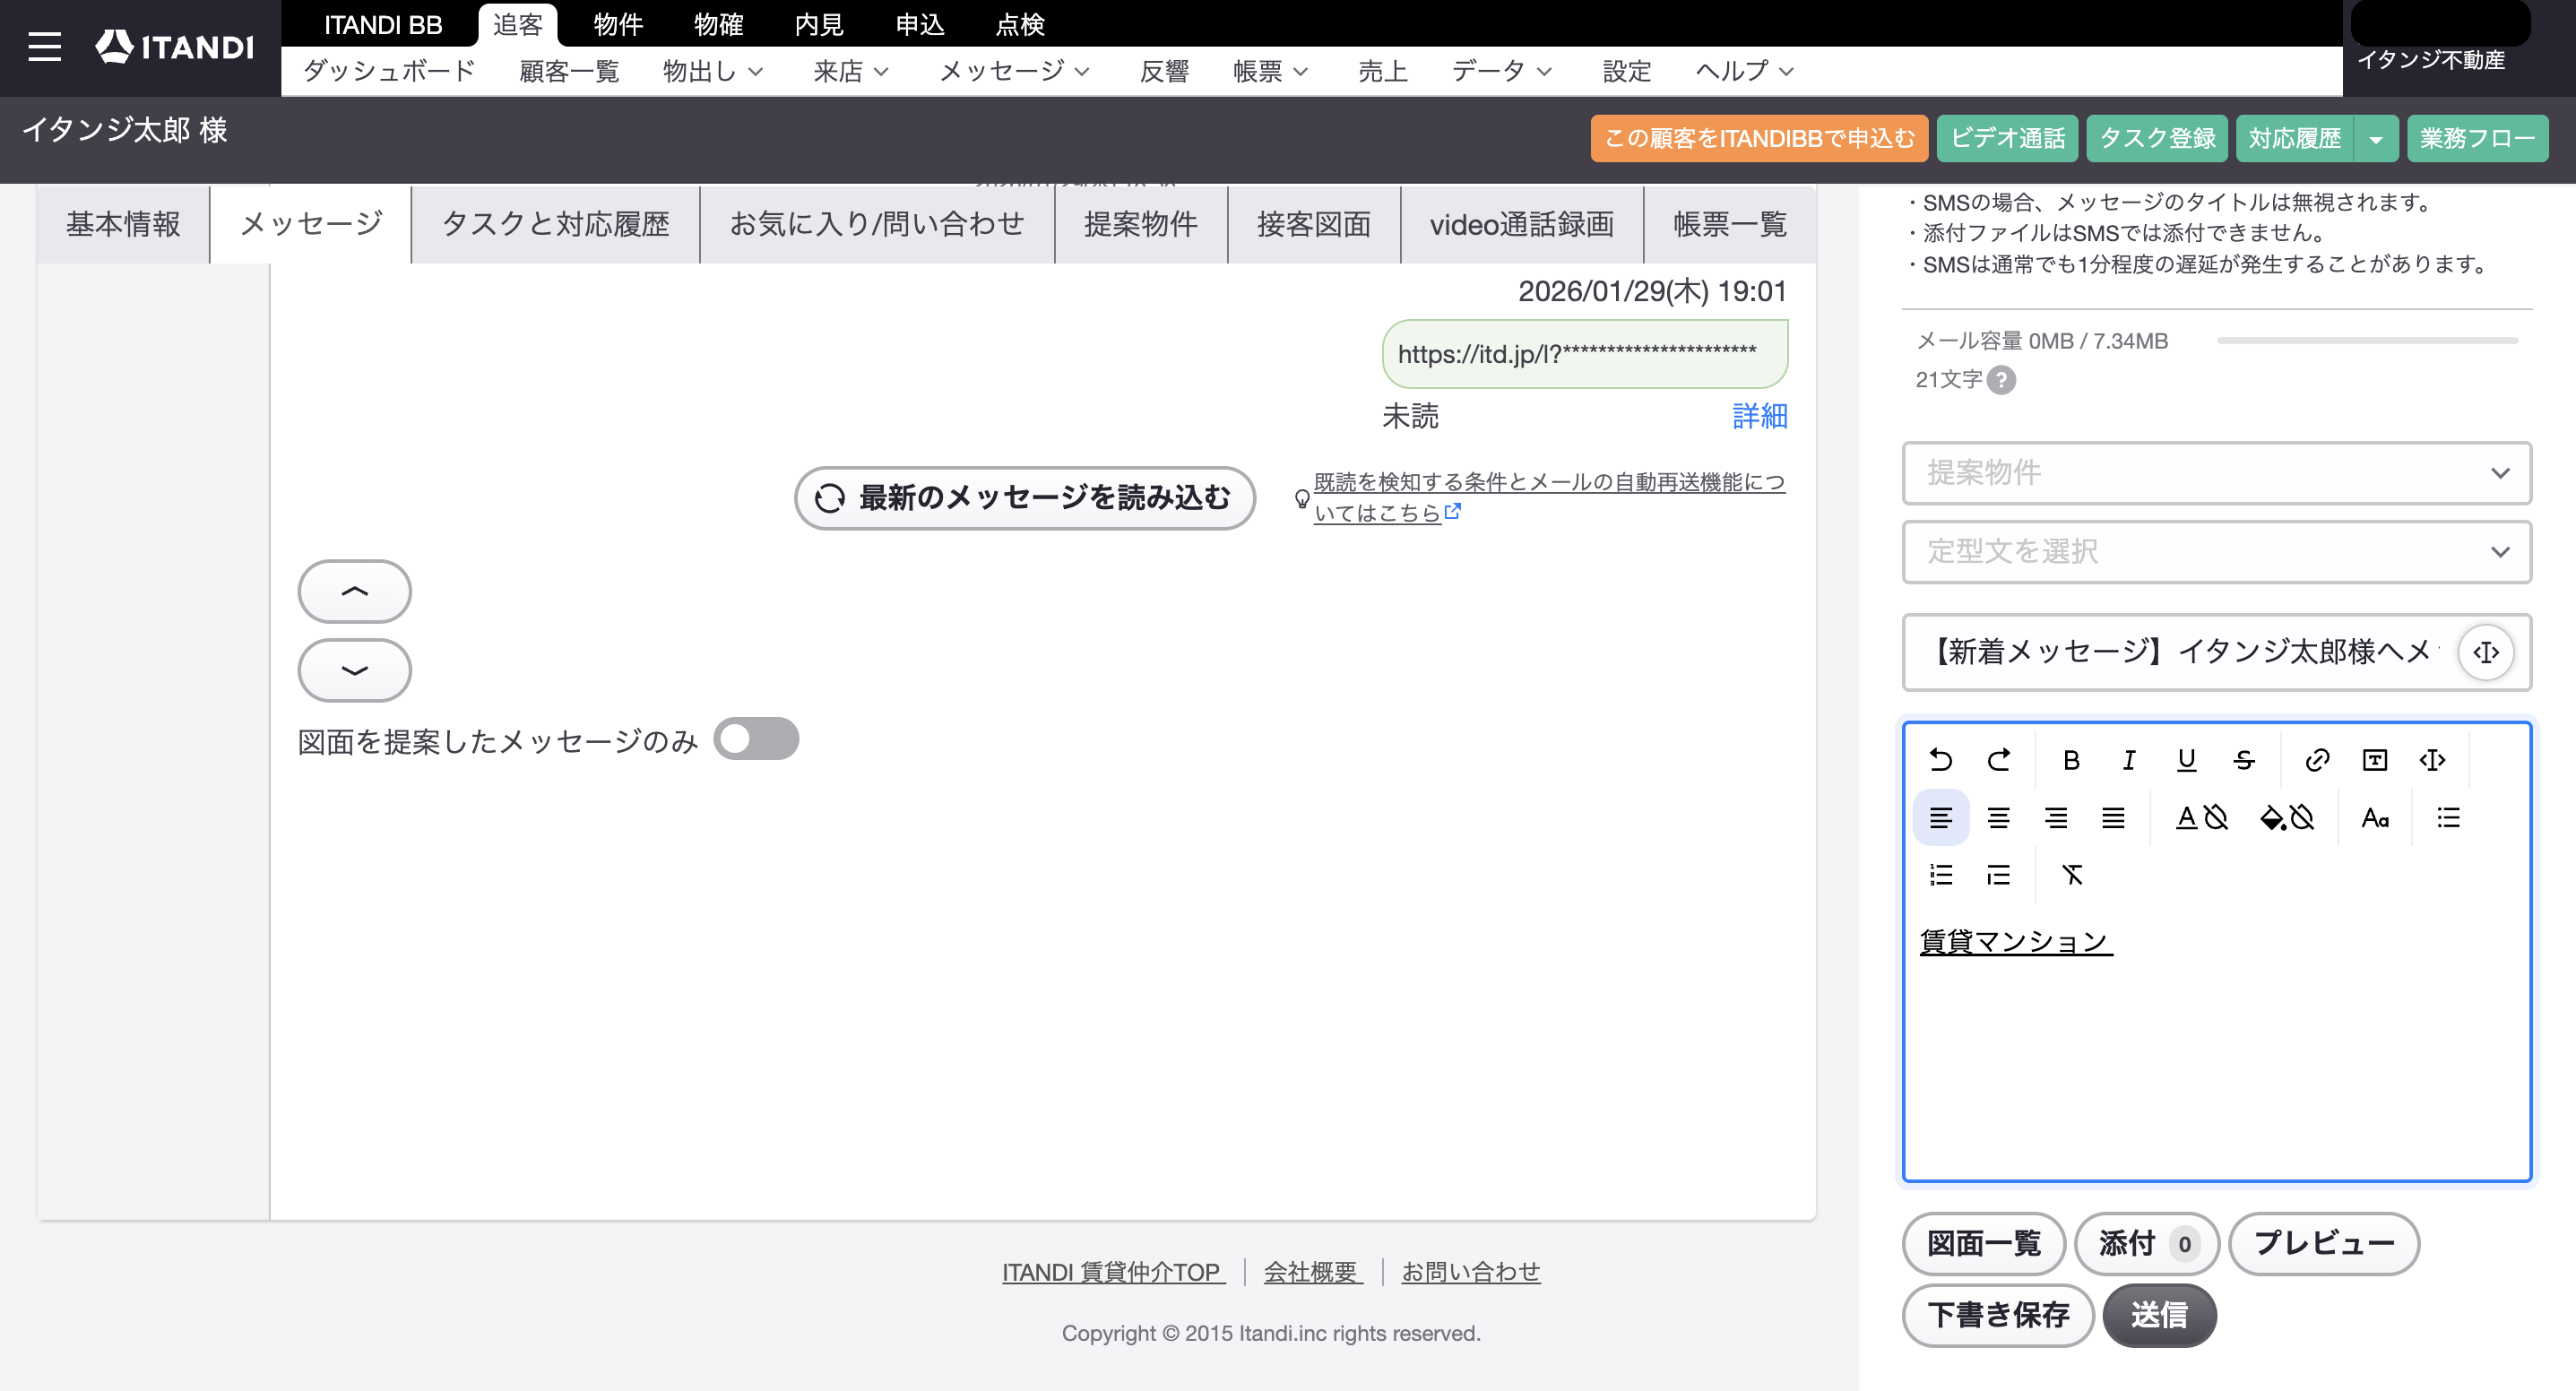Toggle underline formatting
Image resolution: width=2576 pixels, height=1391 pixels.
2186,760
